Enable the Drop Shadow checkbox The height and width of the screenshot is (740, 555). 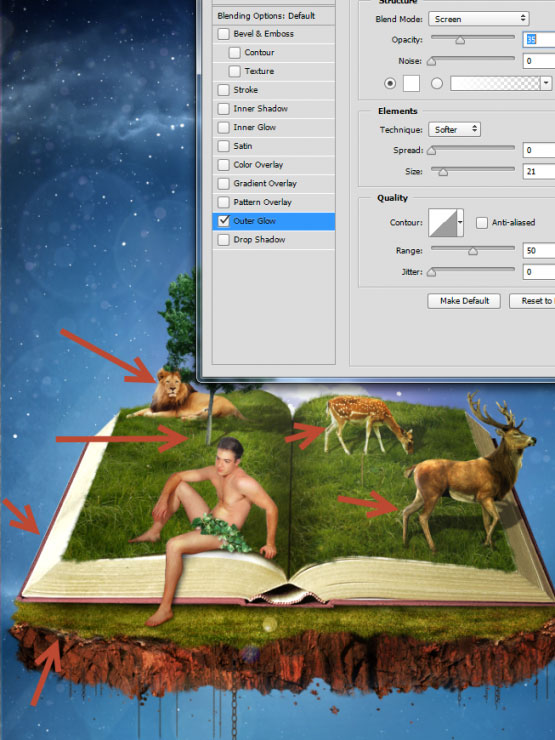pyautogui.click(x=223, y=240)
